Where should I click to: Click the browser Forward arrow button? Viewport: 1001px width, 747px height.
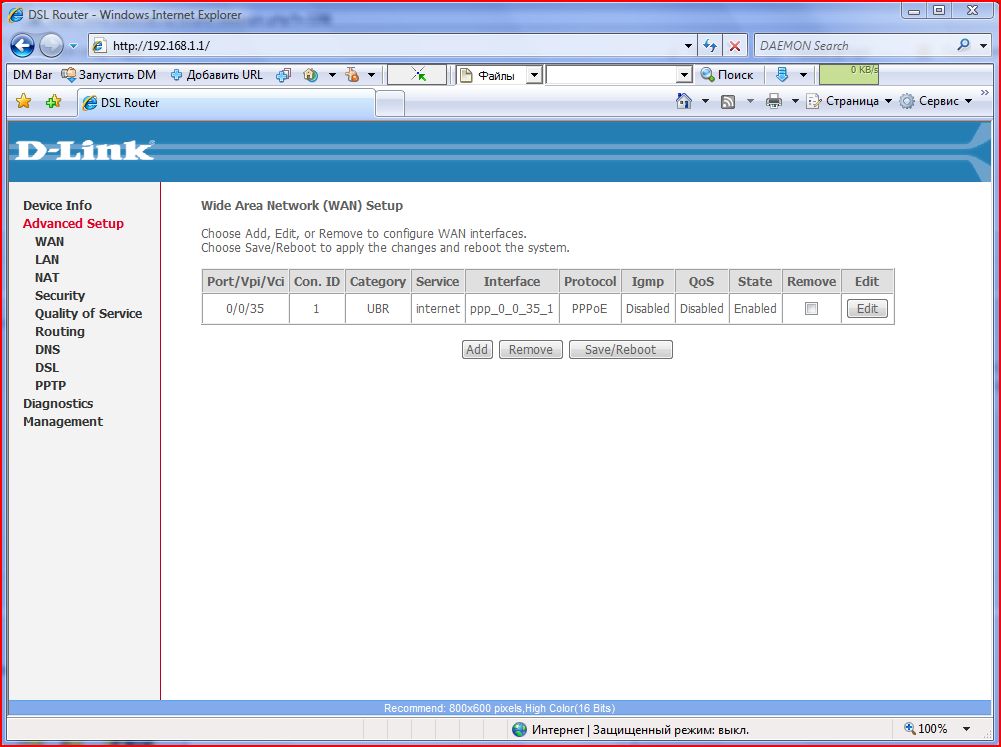(51, 45)
